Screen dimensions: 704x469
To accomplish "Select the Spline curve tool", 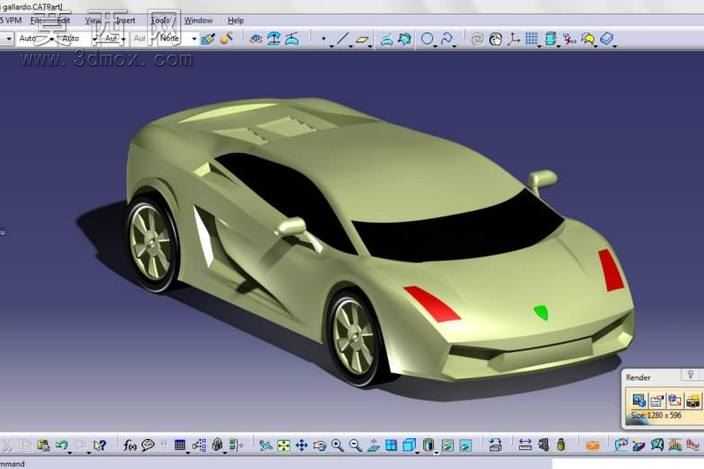I will point(447,39).
